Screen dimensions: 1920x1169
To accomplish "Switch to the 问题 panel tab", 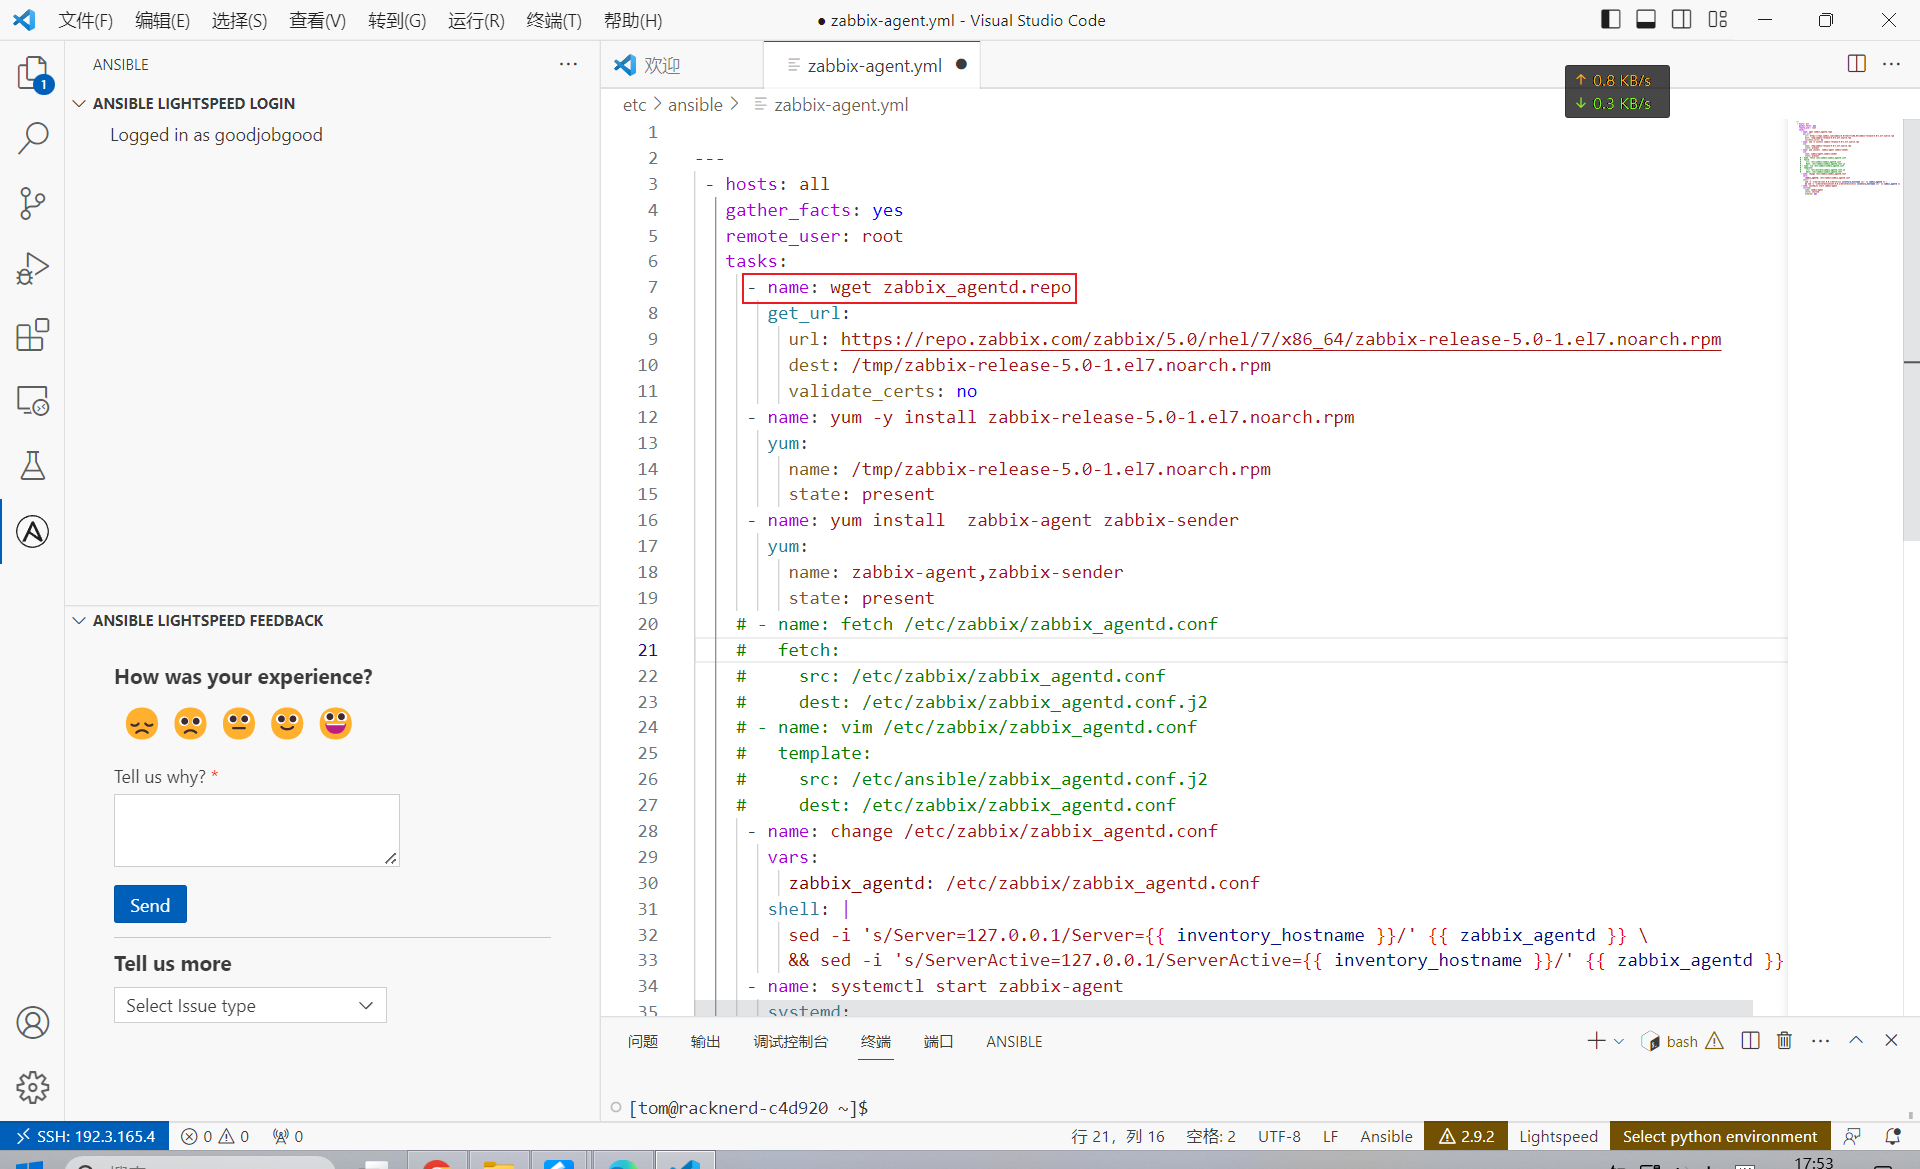I will [643, 1041].
